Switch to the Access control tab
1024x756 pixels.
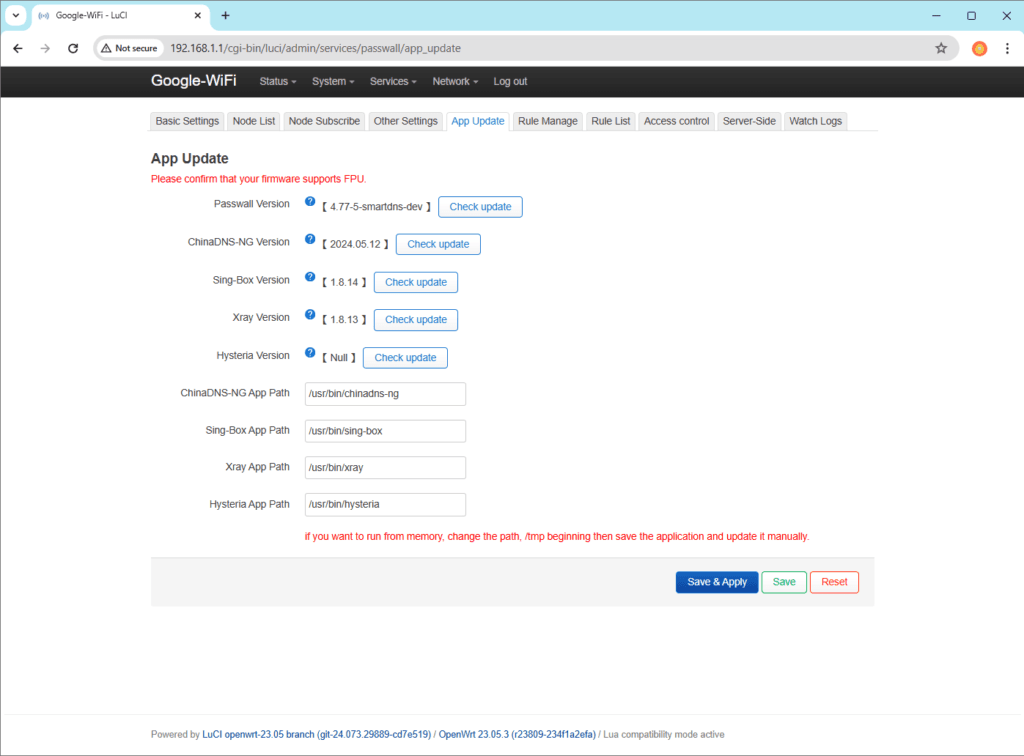(x=676, y=121)
